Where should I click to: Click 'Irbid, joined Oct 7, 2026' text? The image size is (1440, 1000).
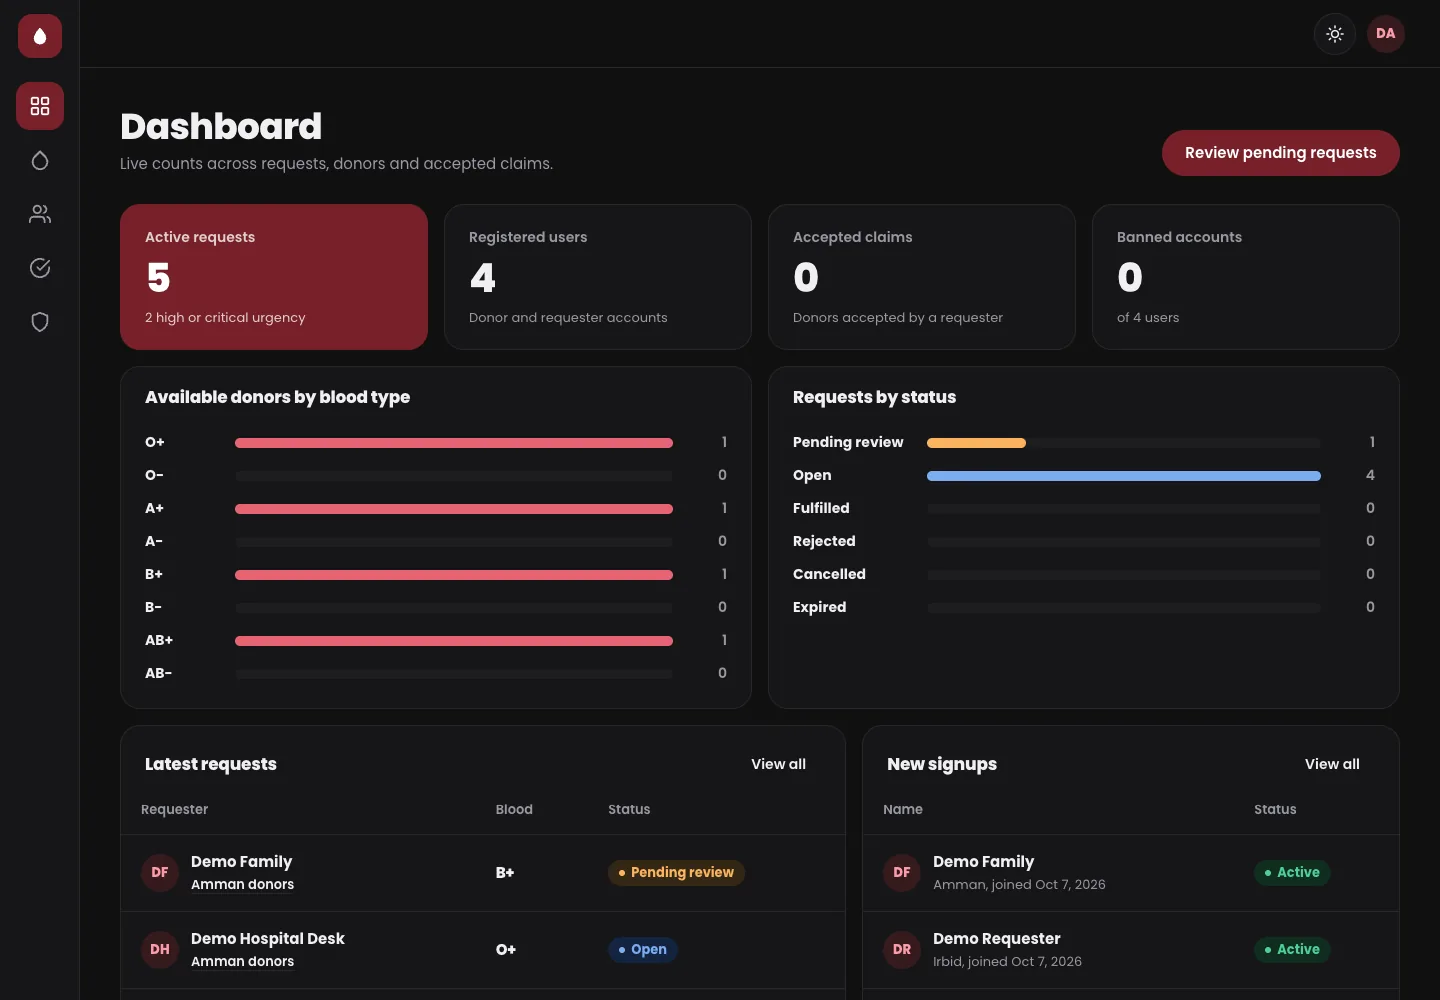pos(1007,962)
